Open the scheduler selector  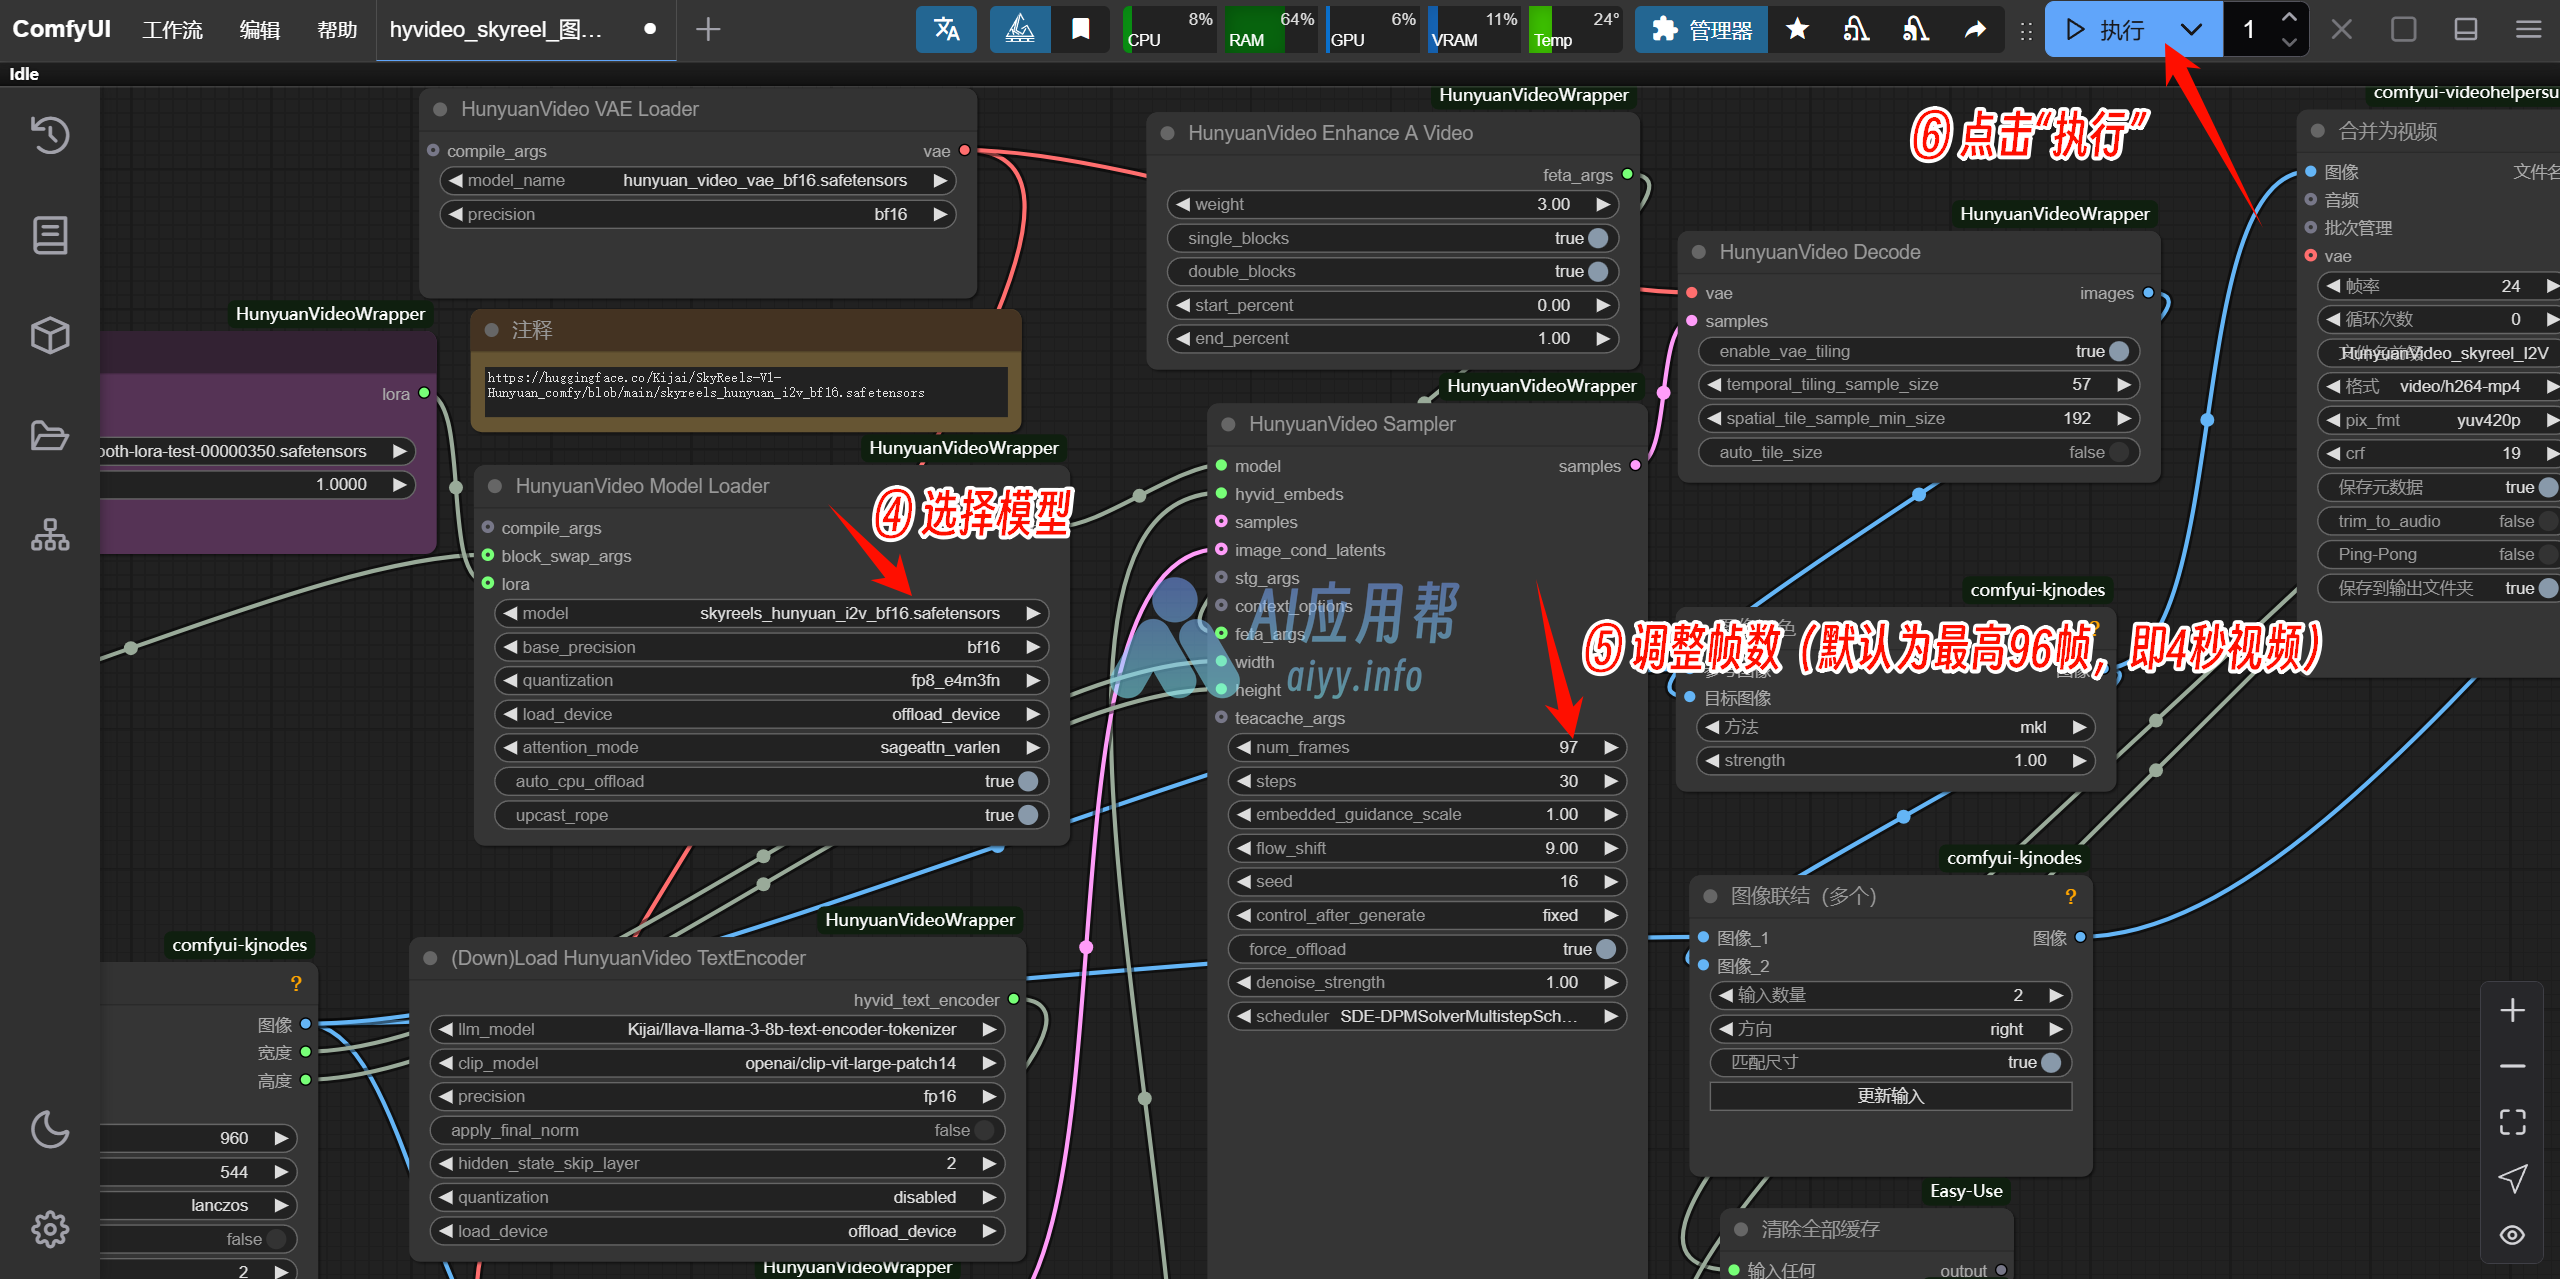coord(1427,1016)
